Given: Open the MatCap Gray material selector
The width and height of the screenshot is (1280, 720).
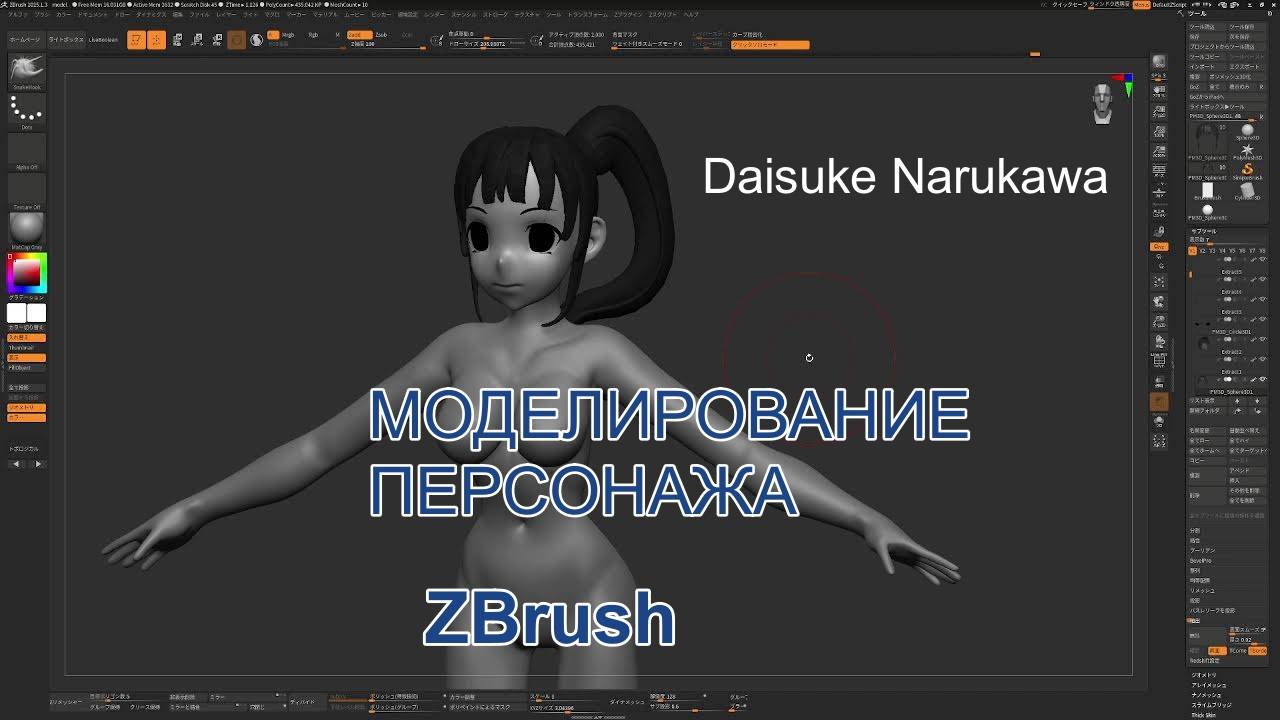Looking at the screenshot, I should (27, 230).
